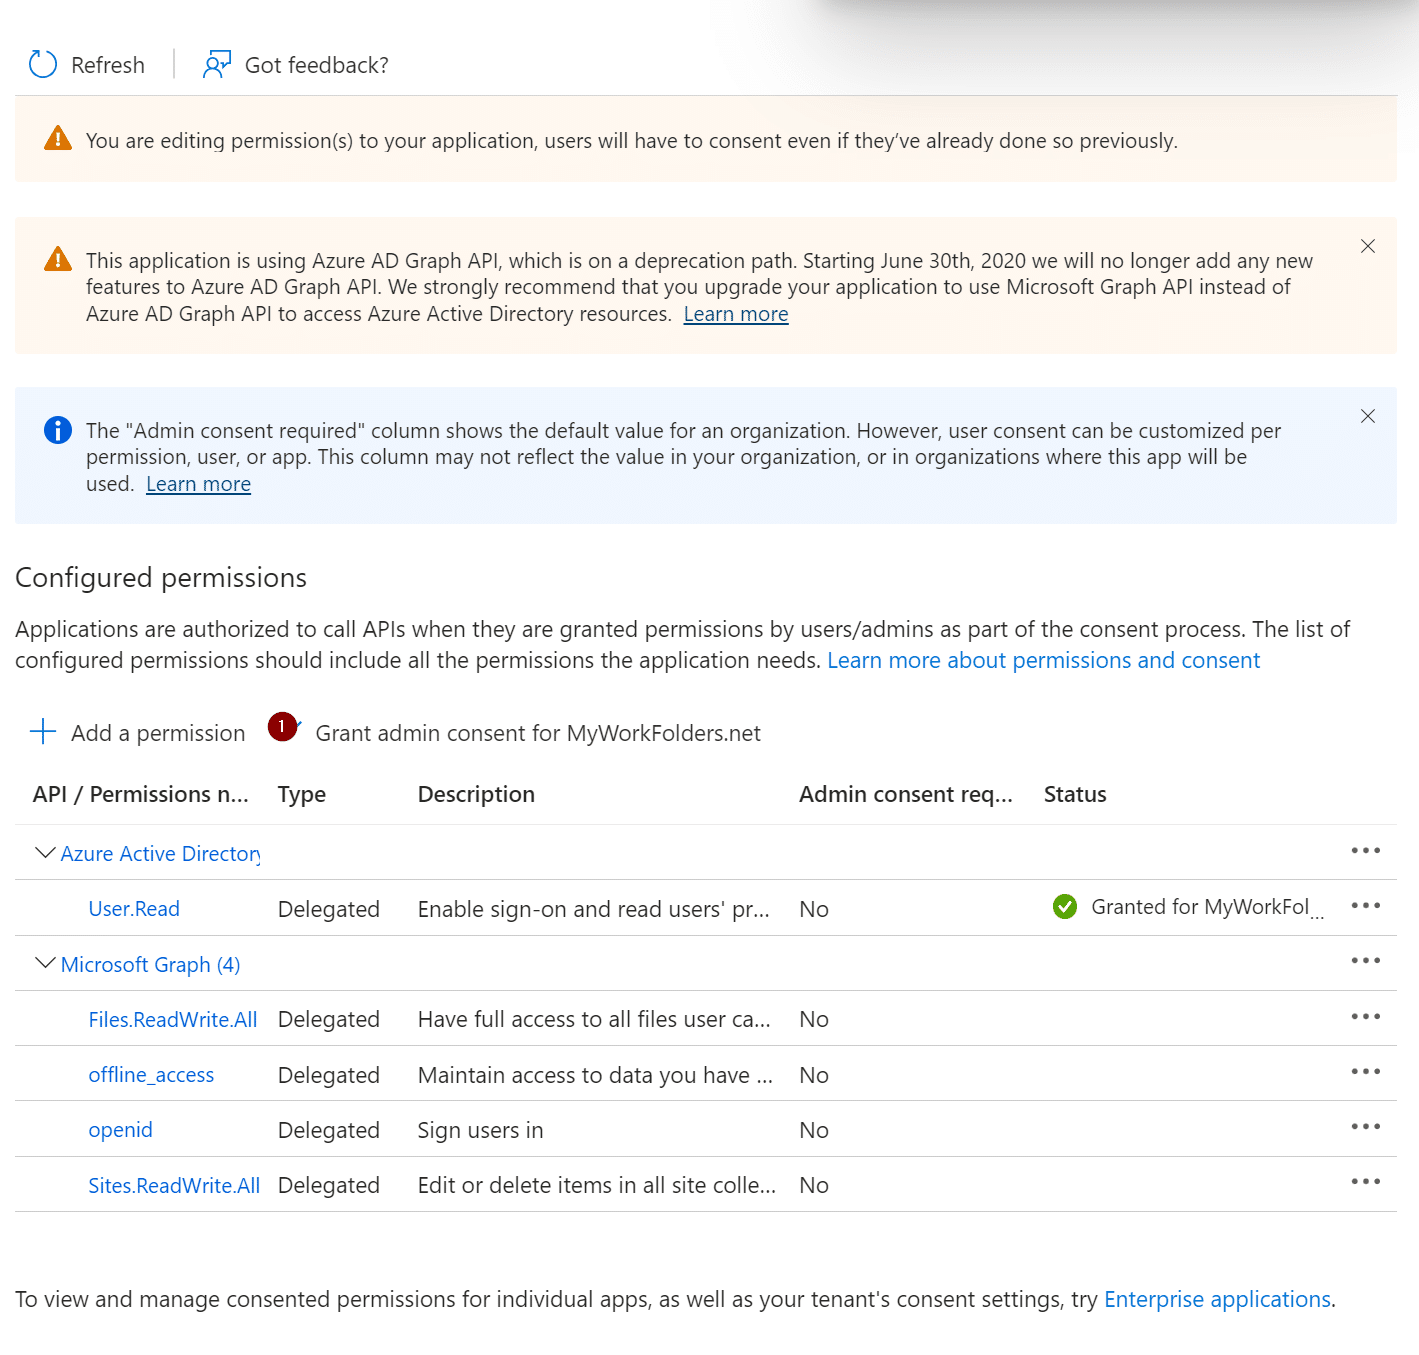This screenshot has width=1419, height=1355.
Task: Open the Sites.ReadWrite.All permission link
Action: (173, 1185)
